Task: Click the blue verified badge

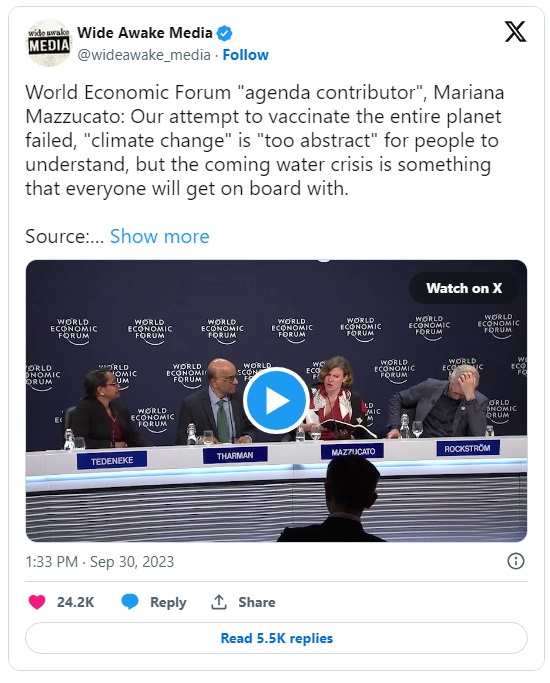Action: tap(225, 33)
